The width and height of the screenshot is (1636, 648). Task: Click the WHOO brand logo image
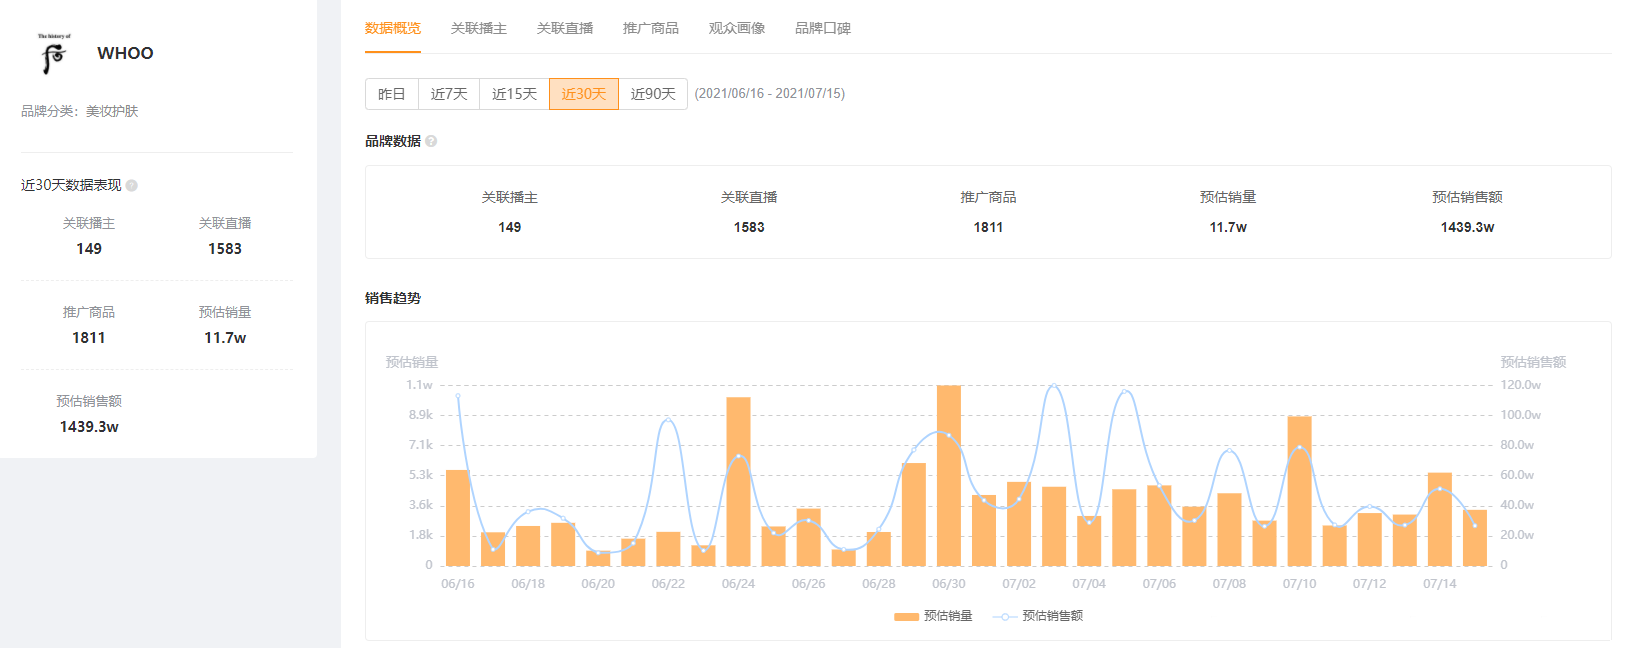click(x=54, y=54)
